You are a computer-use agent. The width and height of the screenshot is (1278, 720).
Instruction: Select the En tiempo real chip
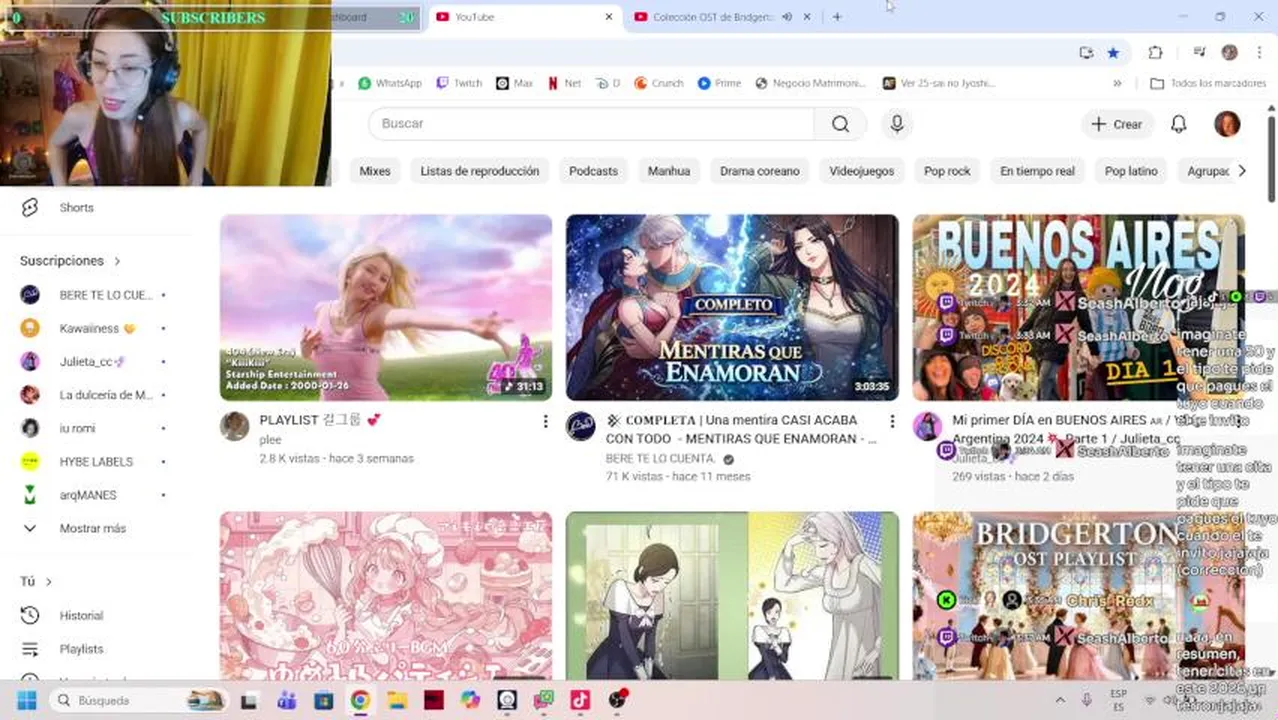1037,171
